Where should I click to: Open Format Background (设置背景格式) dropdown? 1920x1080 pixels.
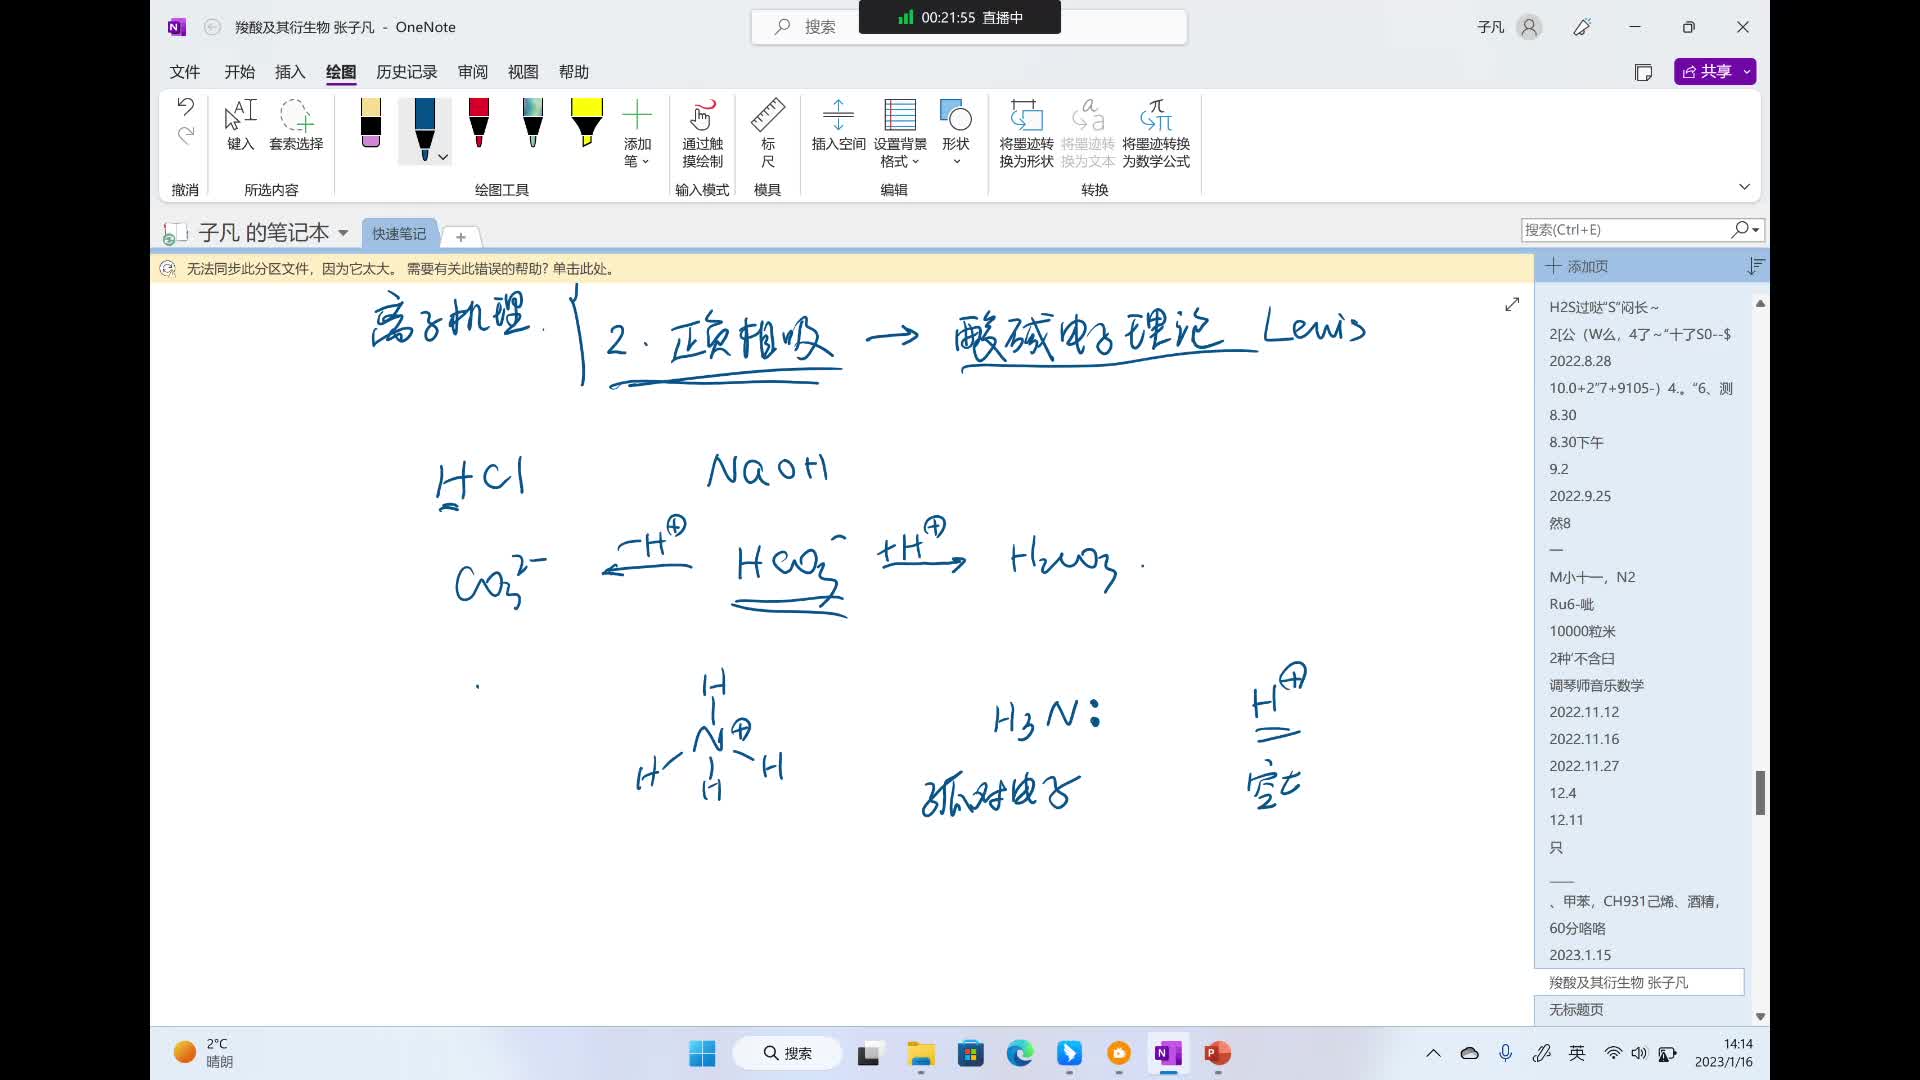pos(899,132)
